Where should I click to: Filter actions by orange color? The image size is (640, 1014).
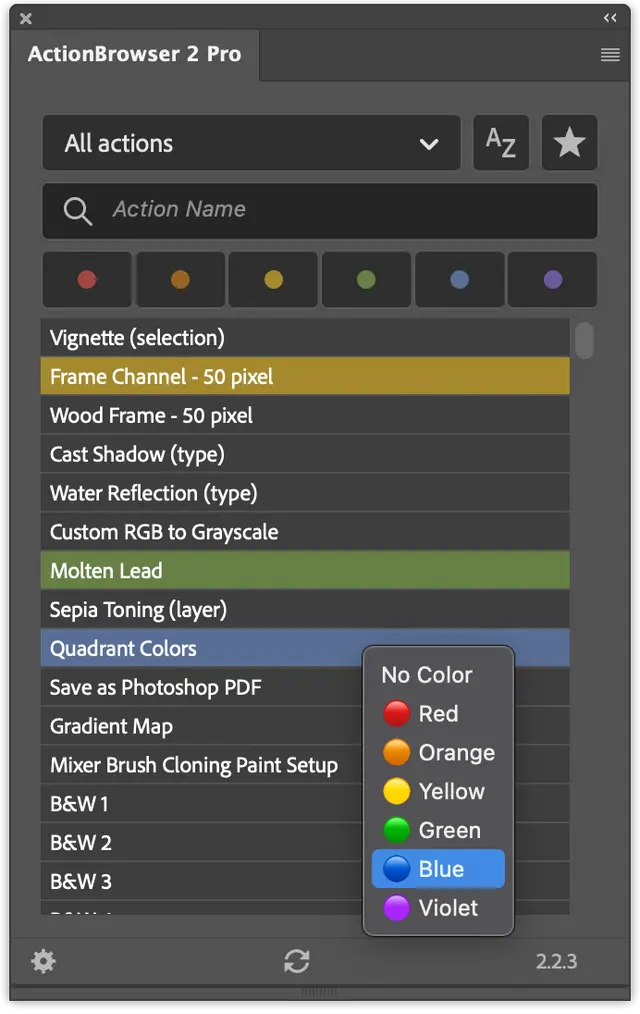(x=180, y=279)
